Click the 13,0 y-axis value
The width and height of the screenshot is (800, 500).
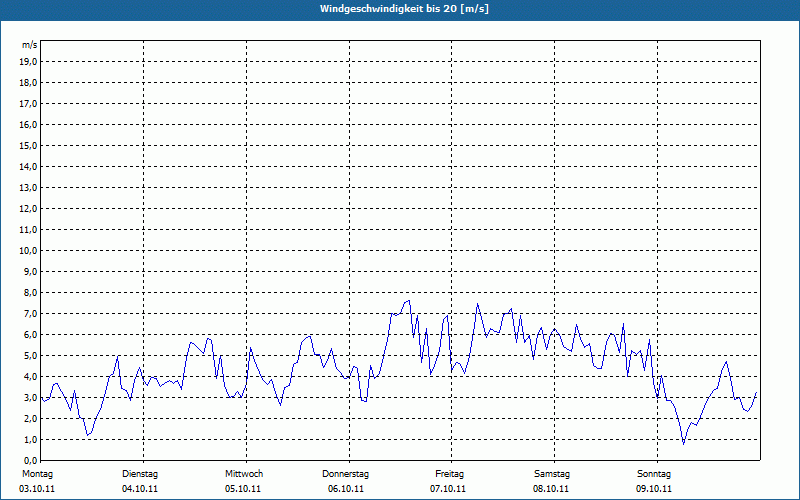pyautogui.click(x=27, y=188)
